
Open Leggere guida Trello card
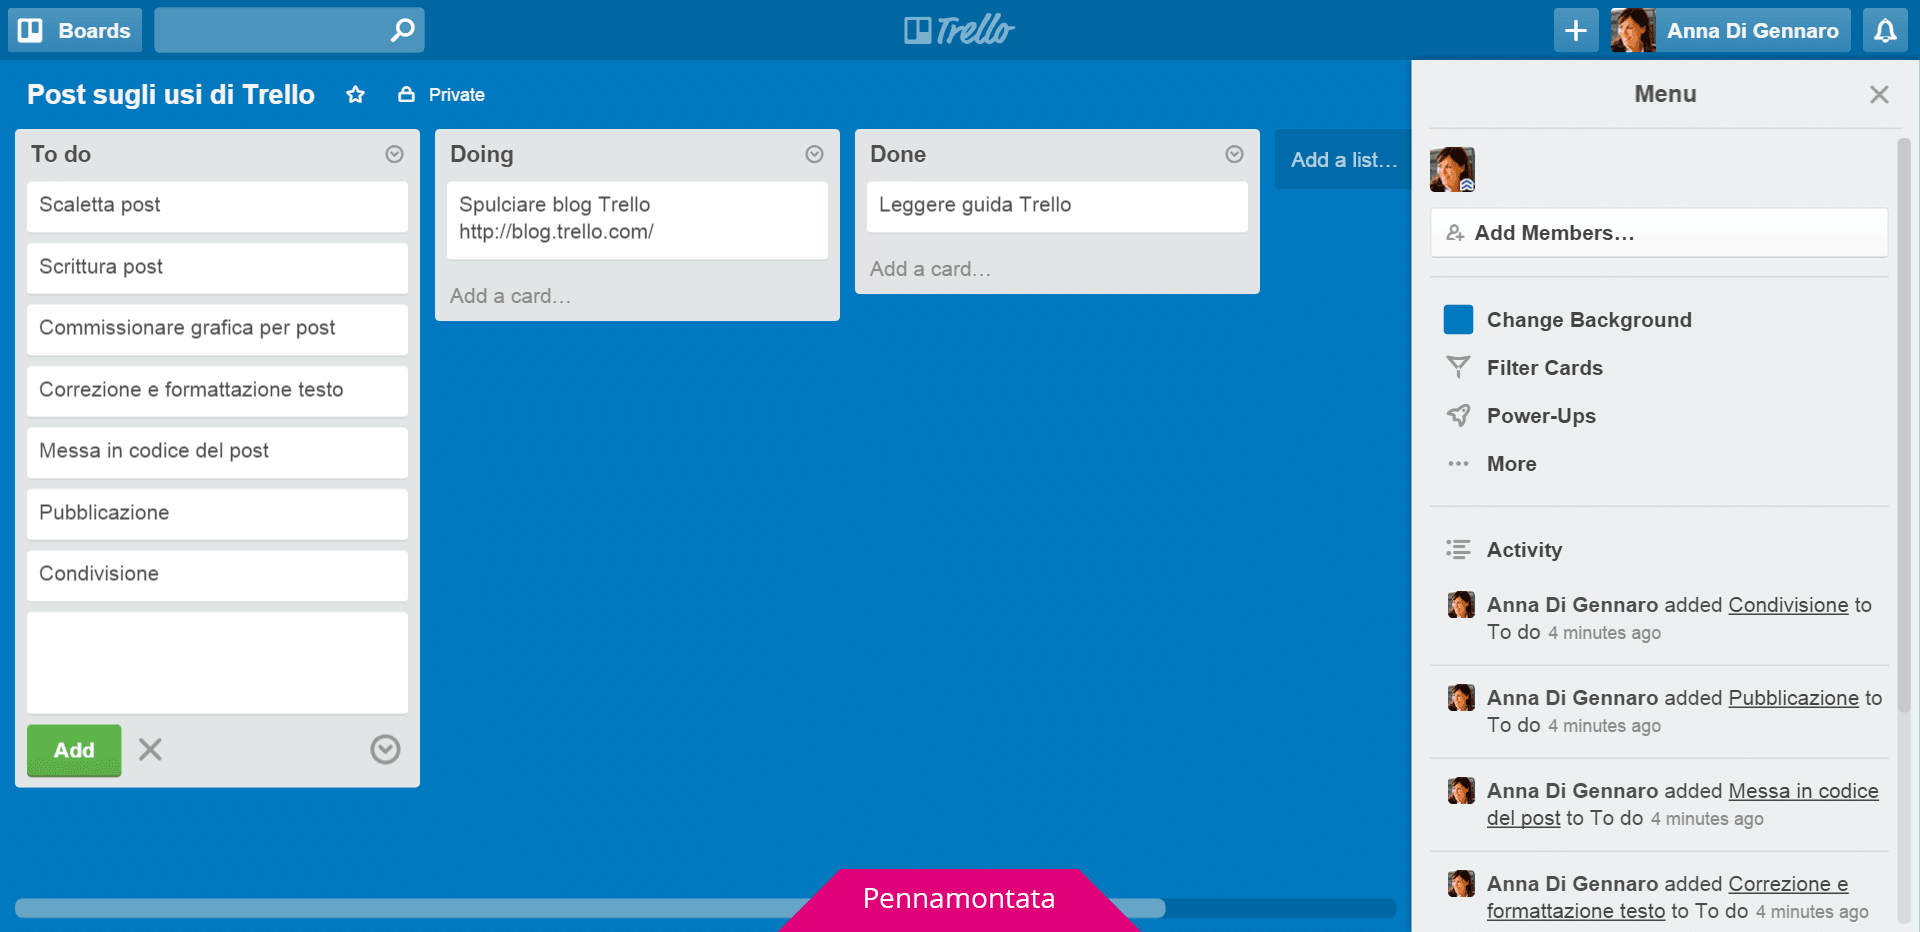1057,206
